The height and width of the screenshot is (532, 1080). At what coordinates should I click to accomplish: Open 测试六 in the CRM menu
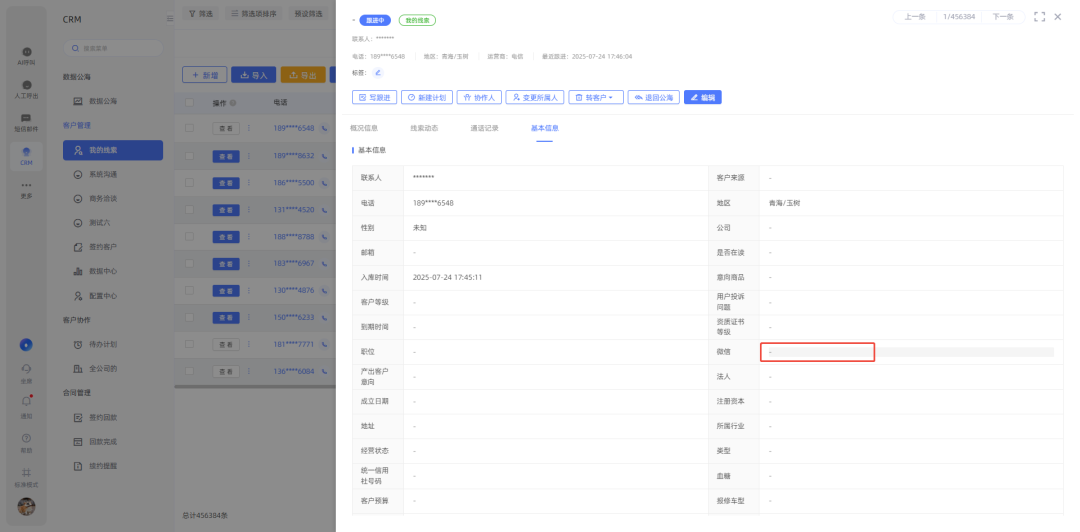click(113, 223)
